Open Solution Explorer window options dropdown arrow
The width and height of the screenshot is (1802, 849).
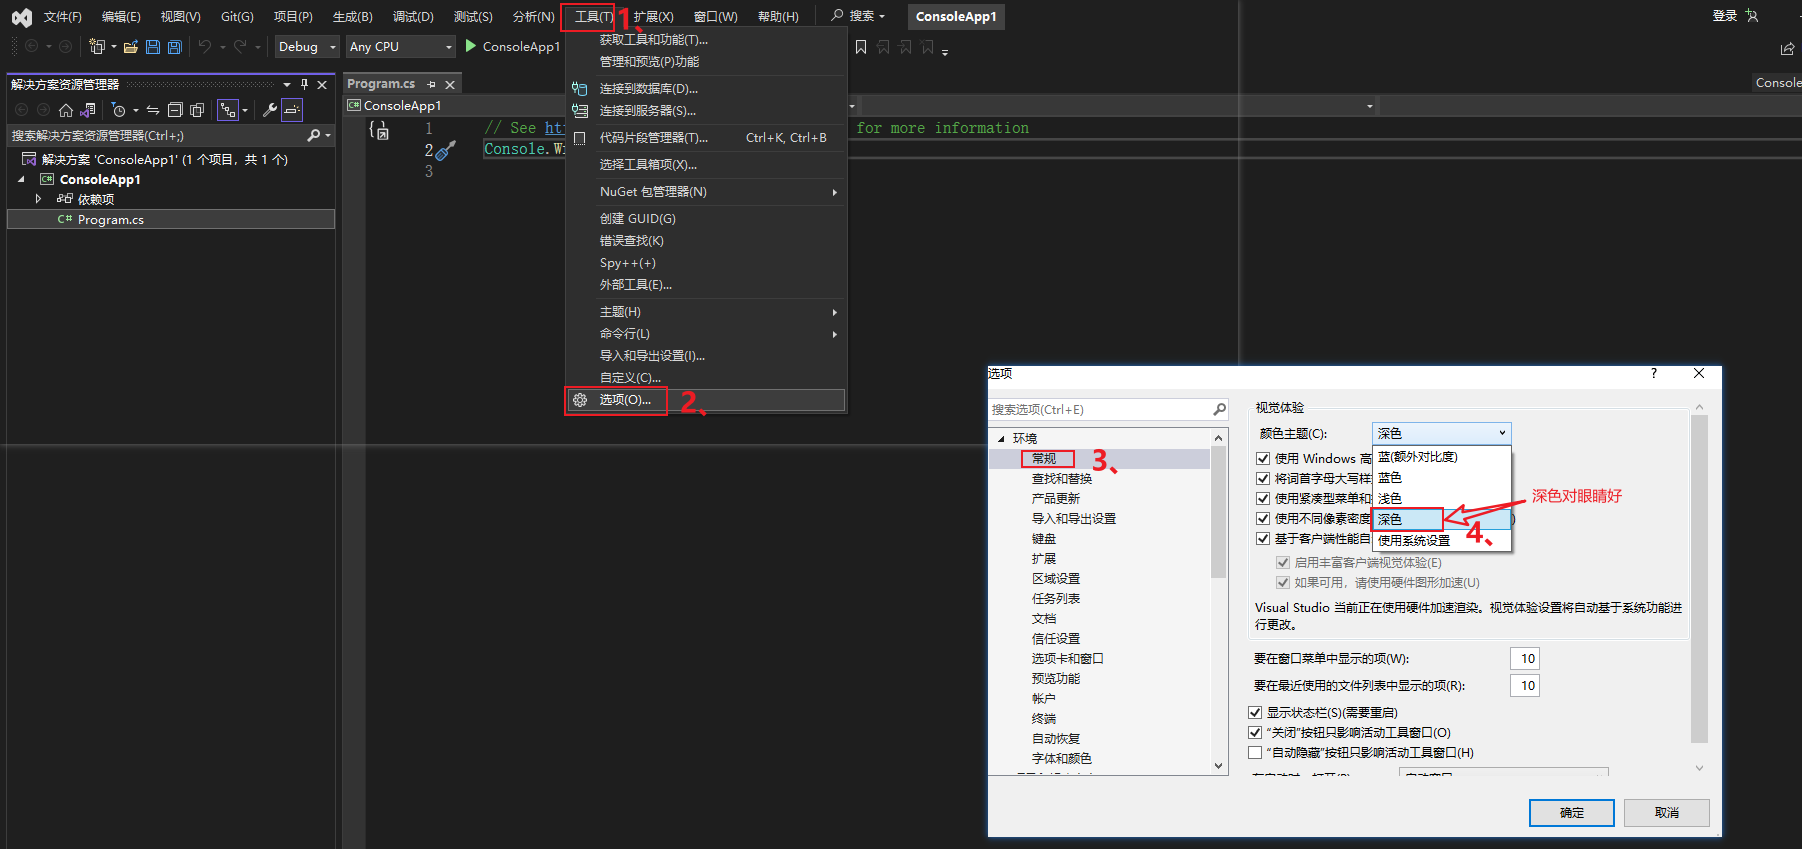pos(287,84)
